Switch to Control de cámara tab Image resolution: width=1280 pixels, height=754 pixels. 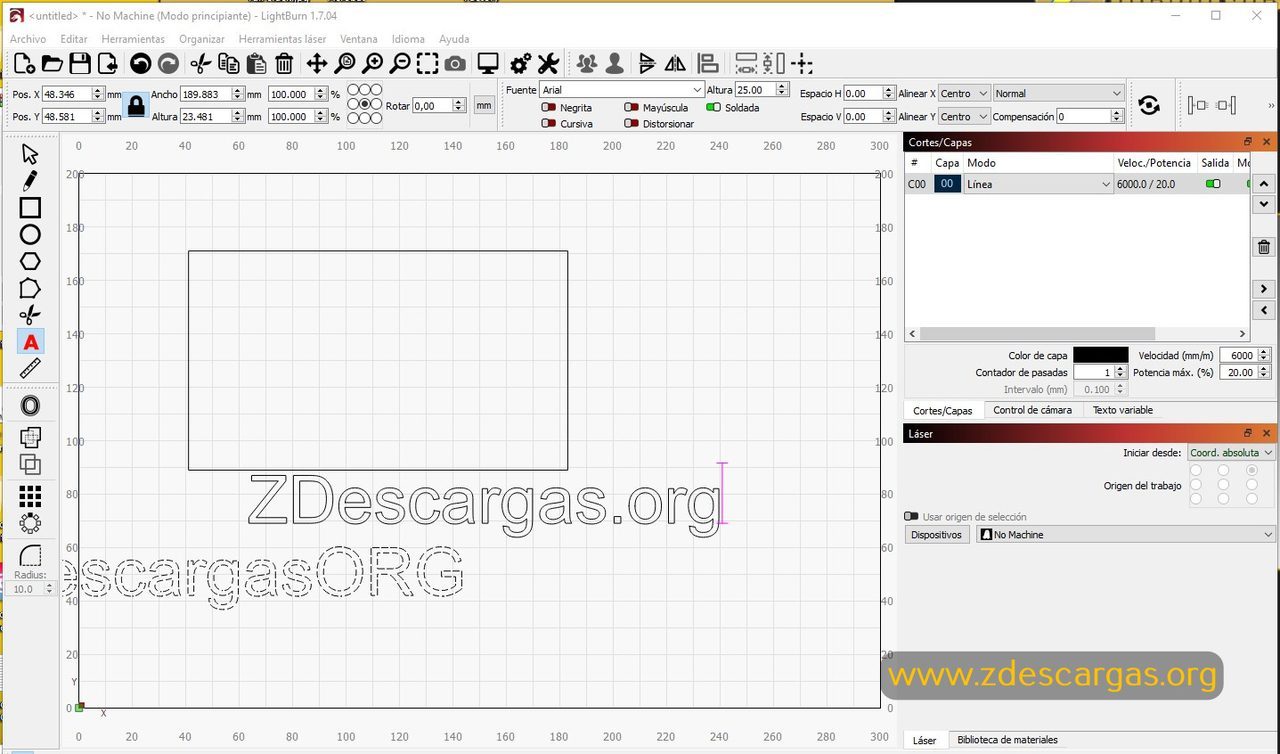pos(1032,410)
